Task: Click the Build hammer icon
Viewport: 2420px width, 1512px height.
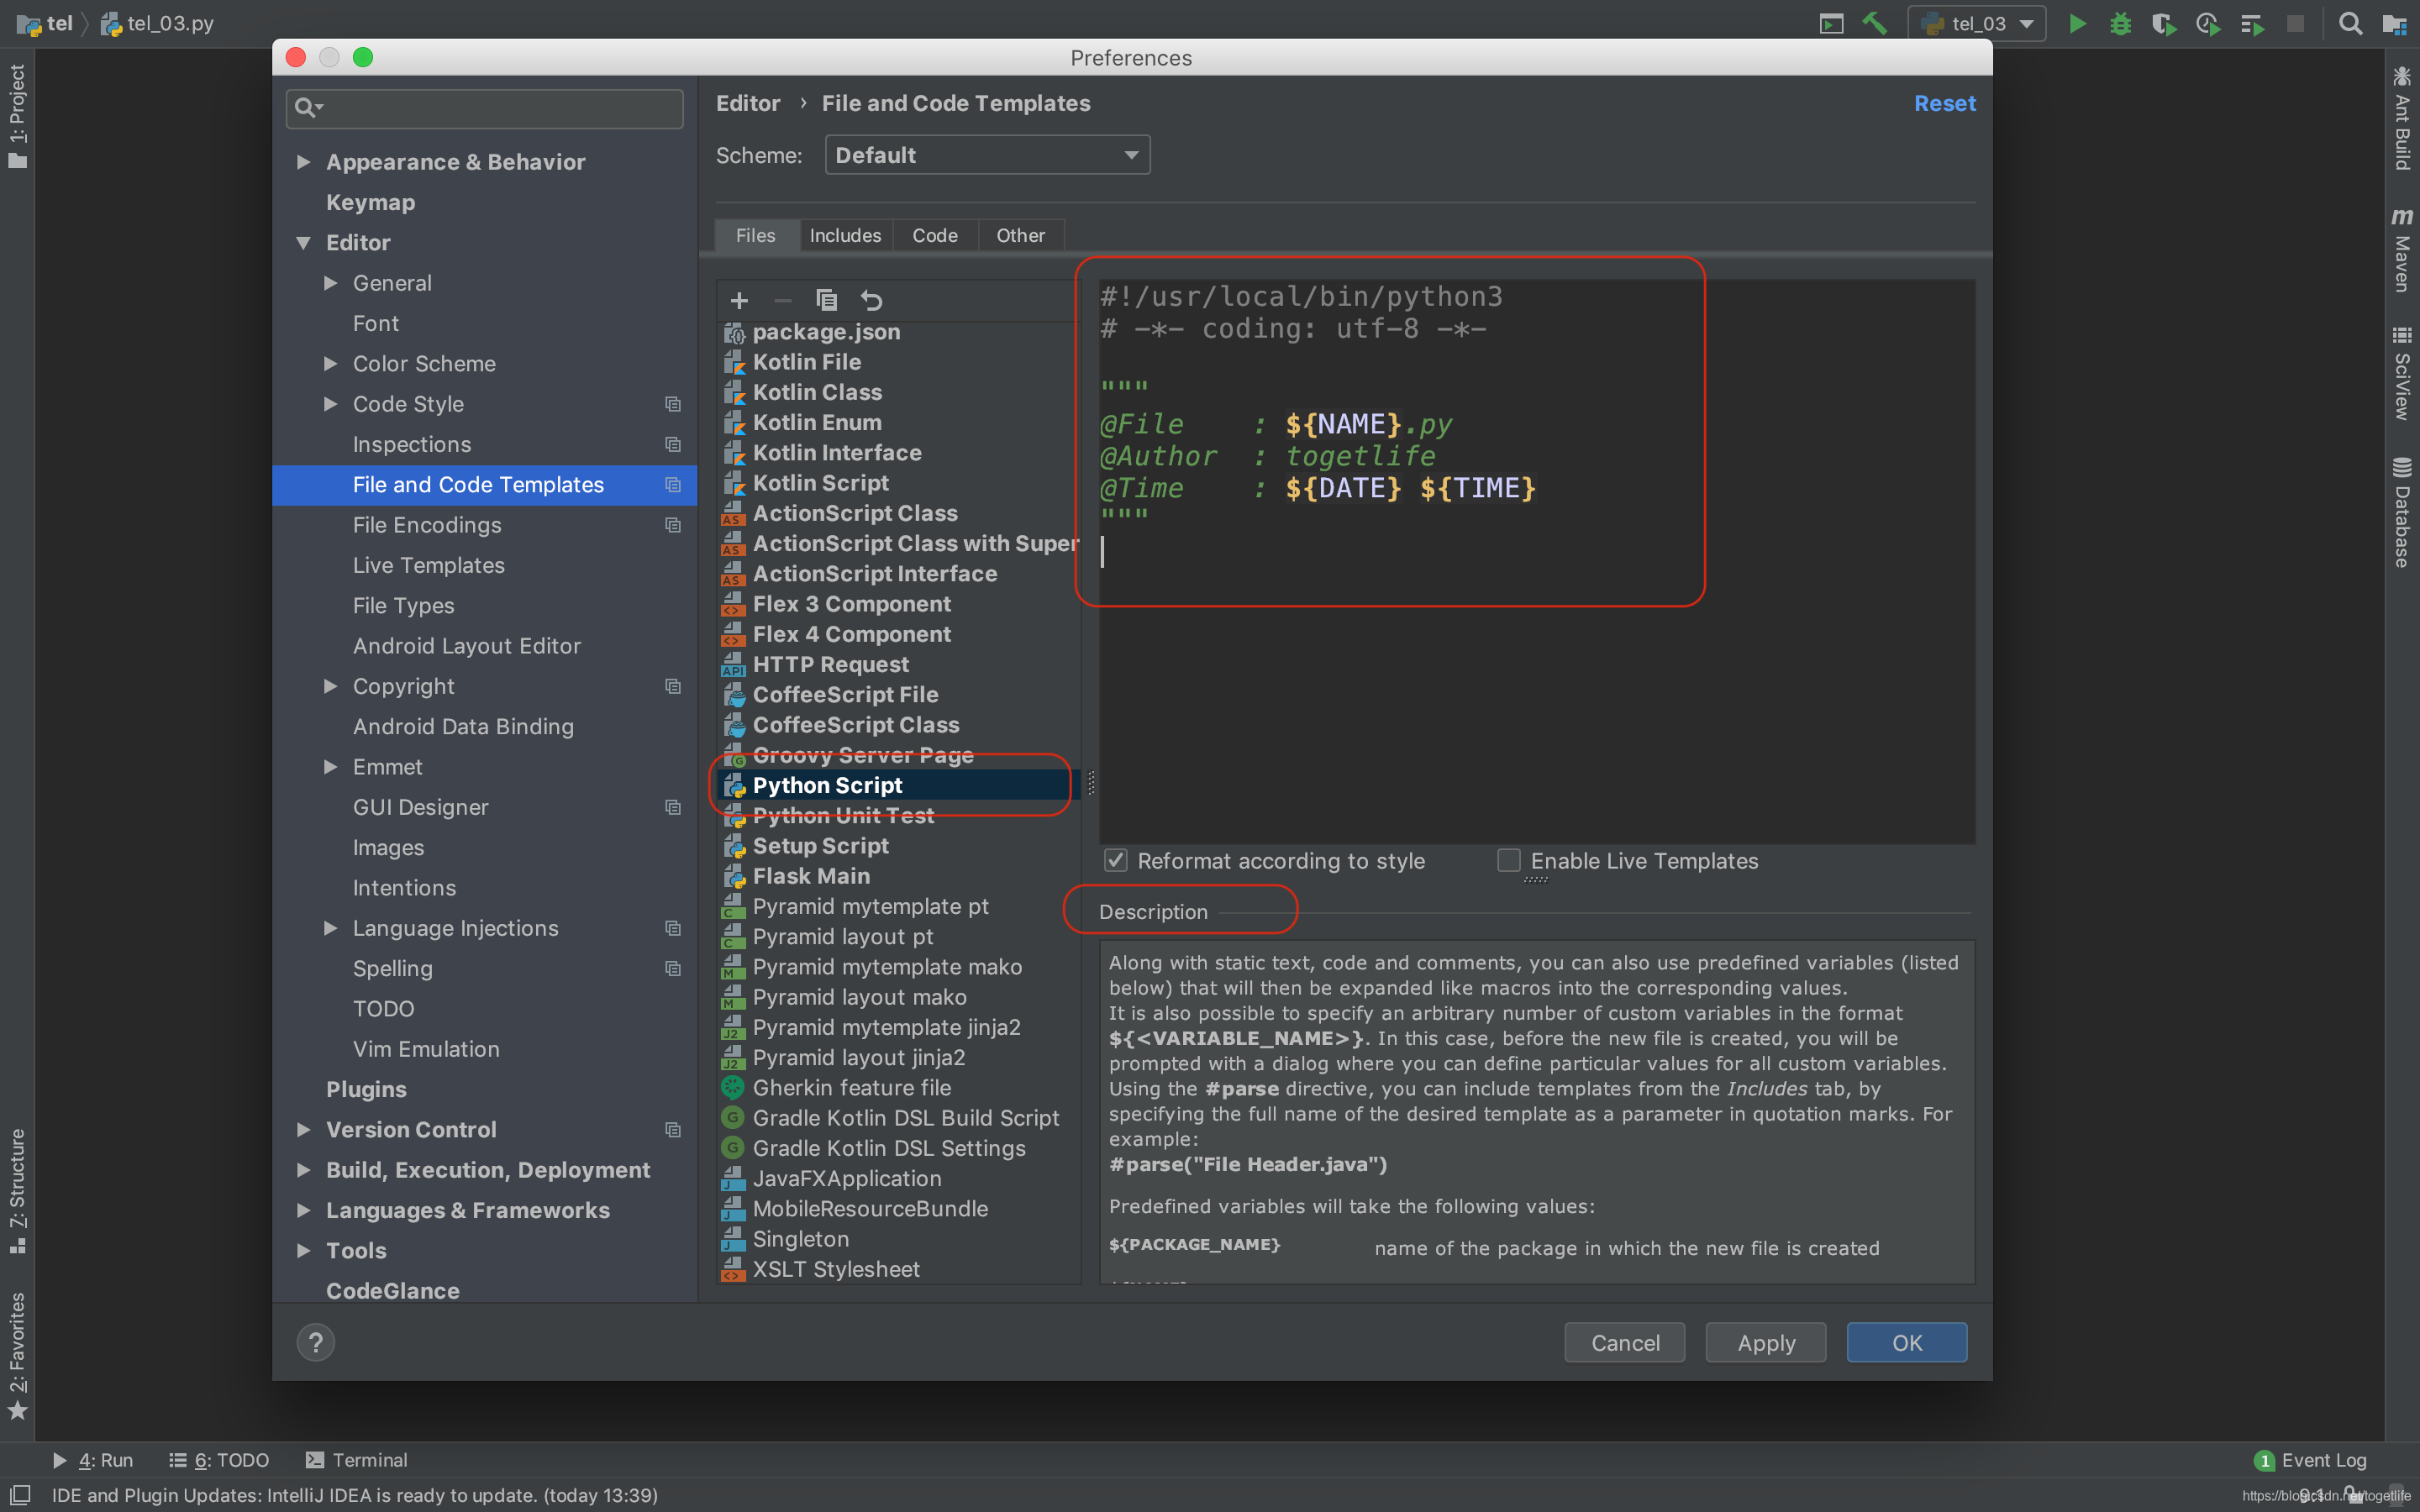Action: click(1875, 23)
